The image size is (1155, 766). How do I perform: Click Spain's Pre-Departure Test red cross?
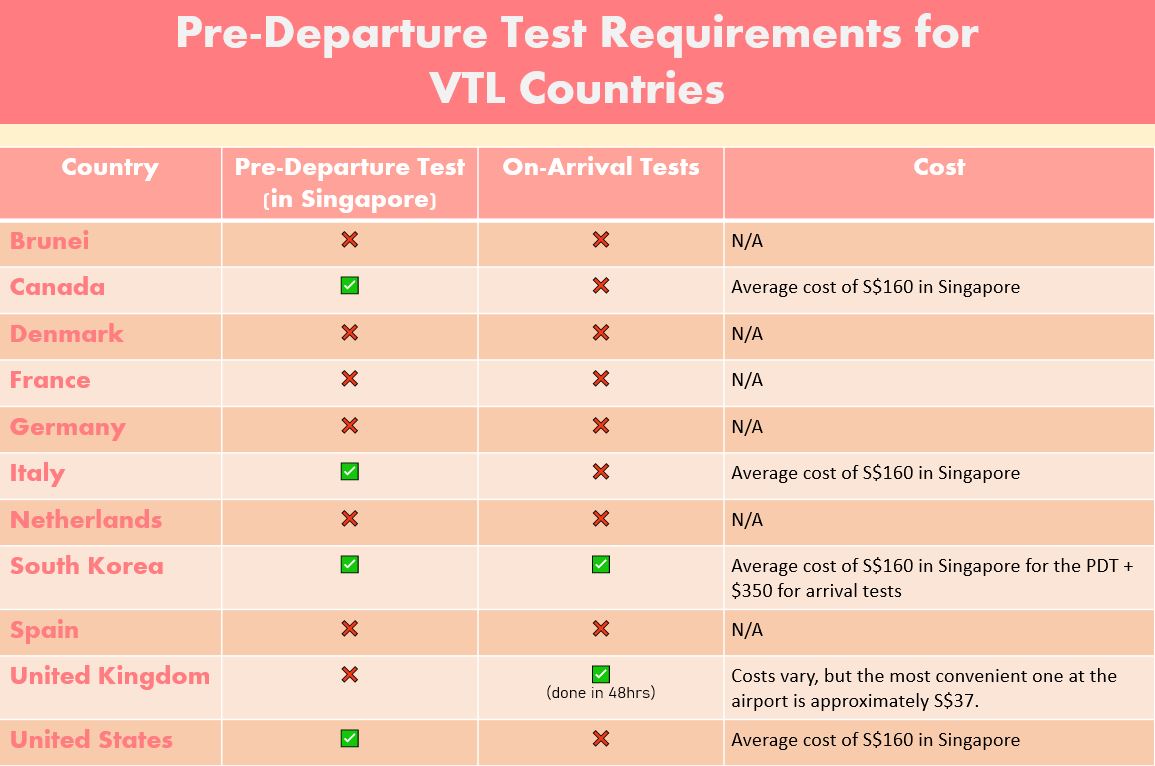349,629
